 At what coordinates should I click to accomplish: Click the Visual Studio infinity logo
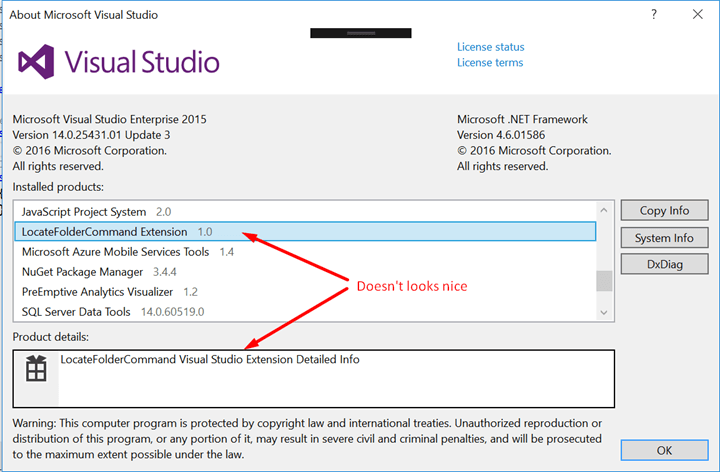(36, 62)
